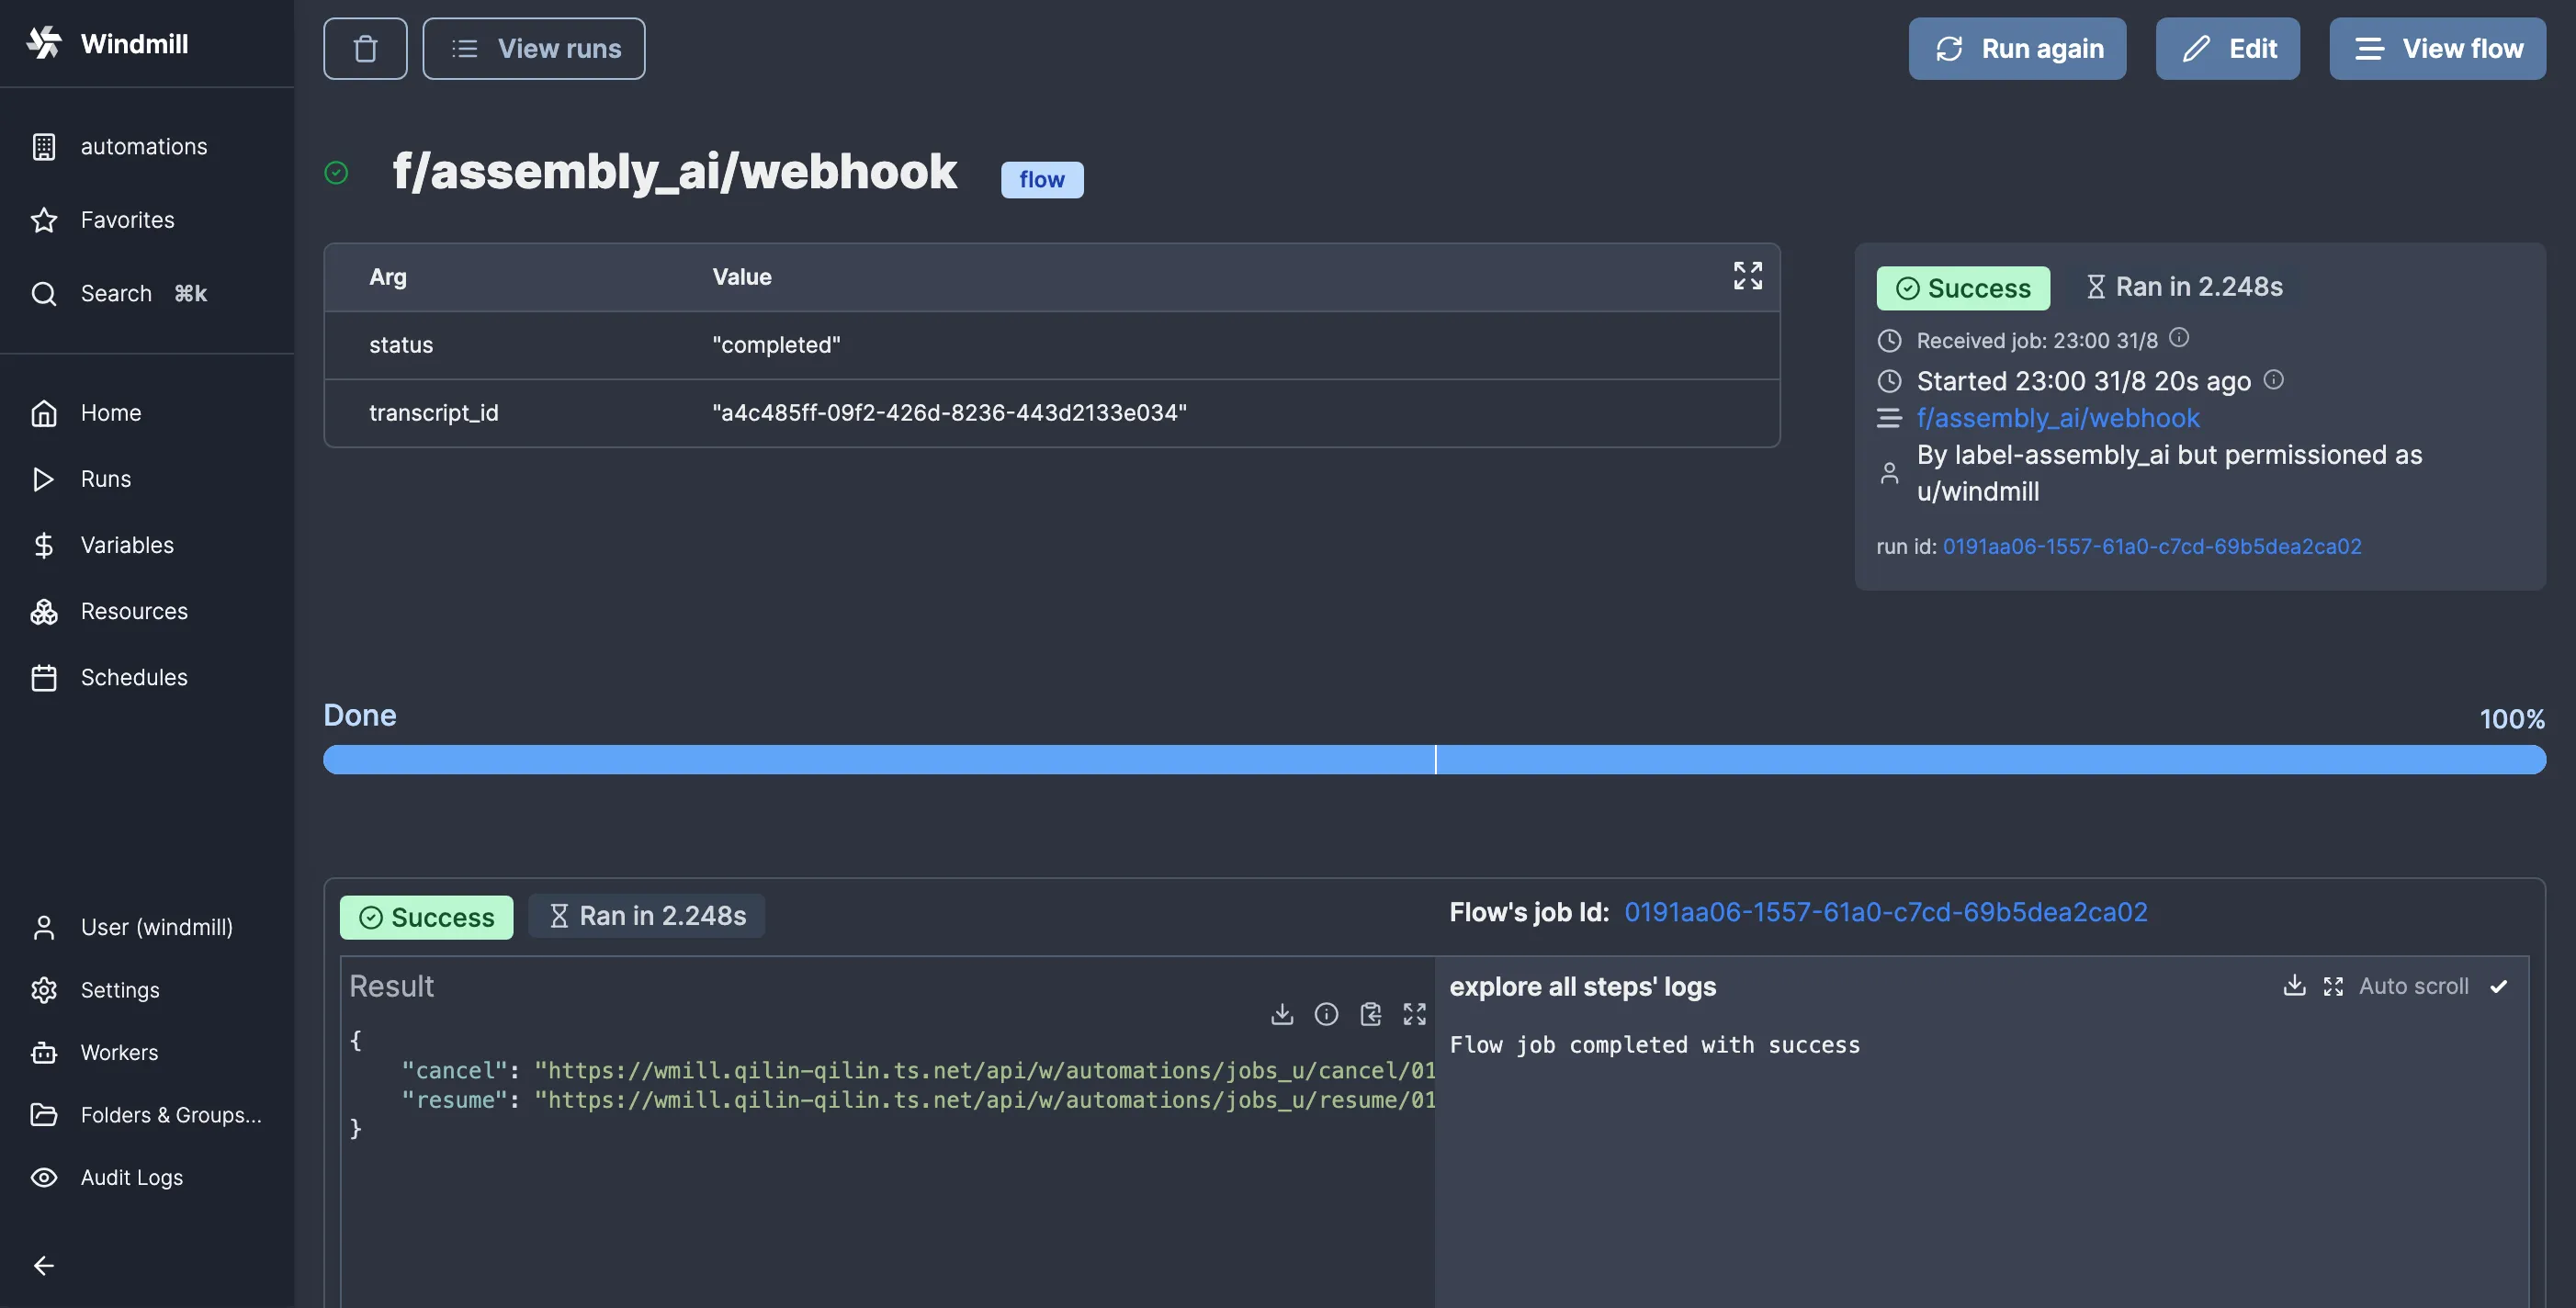Expand the logs panel fullscreen

pyautogui.click(x=2333, y=987)
